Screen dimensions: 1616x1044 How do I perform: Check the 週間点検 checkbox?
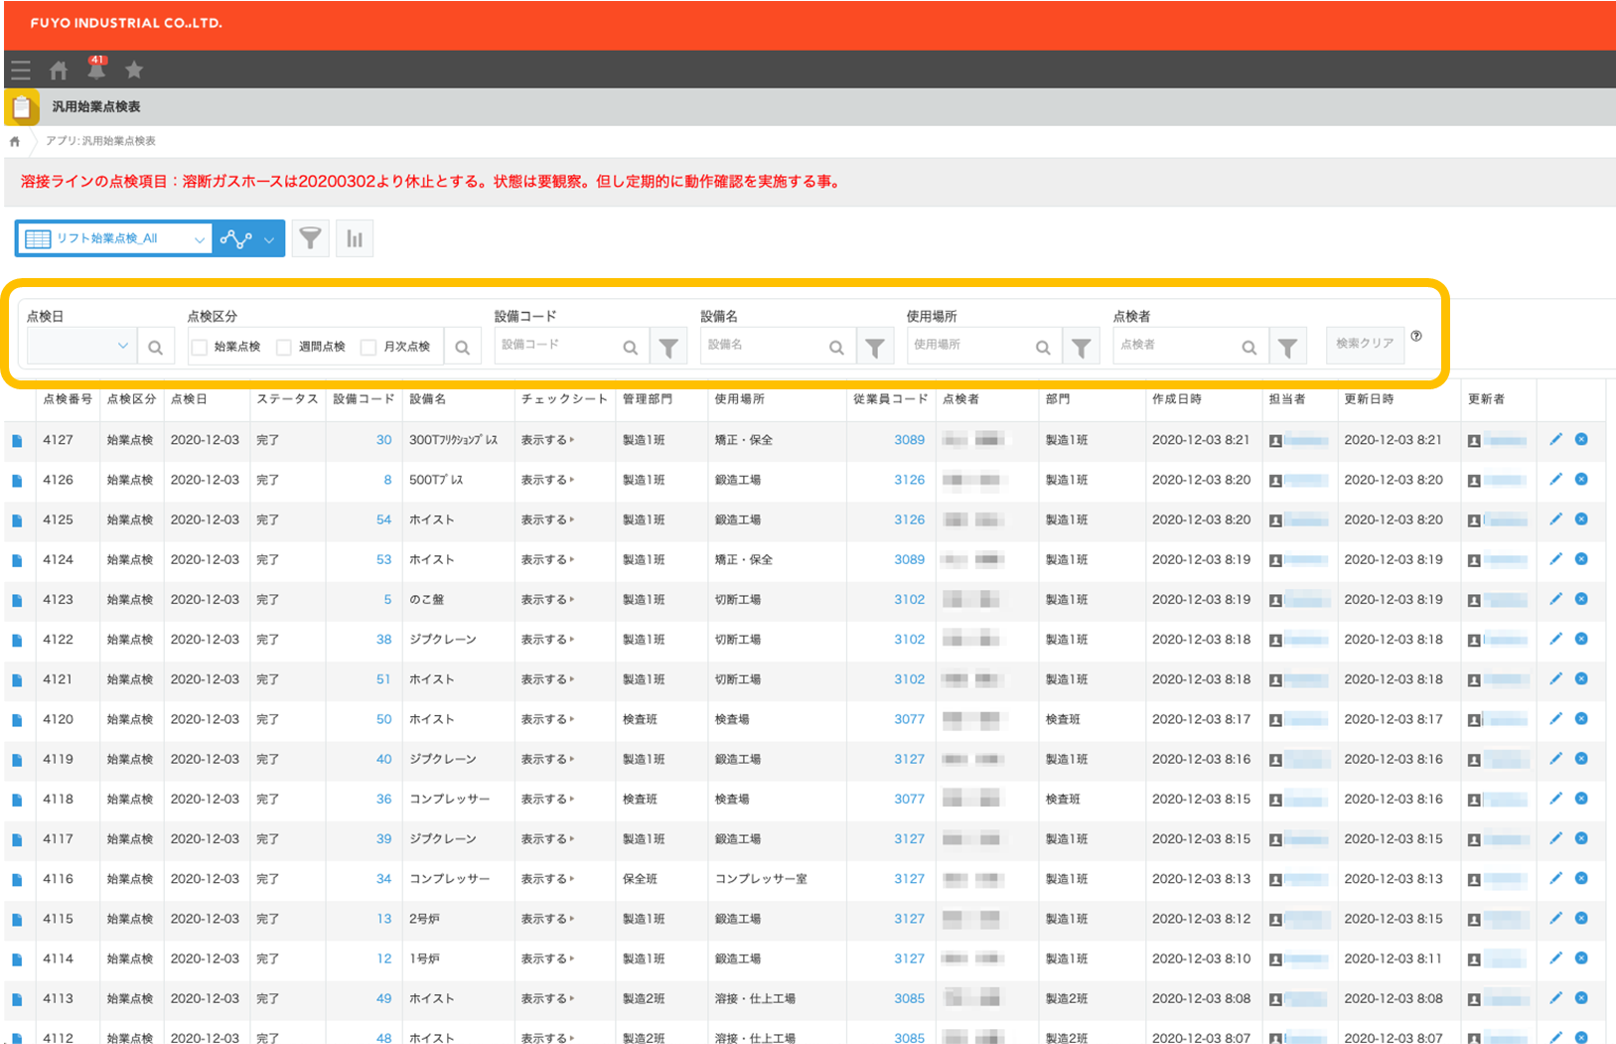click(284, 347)
